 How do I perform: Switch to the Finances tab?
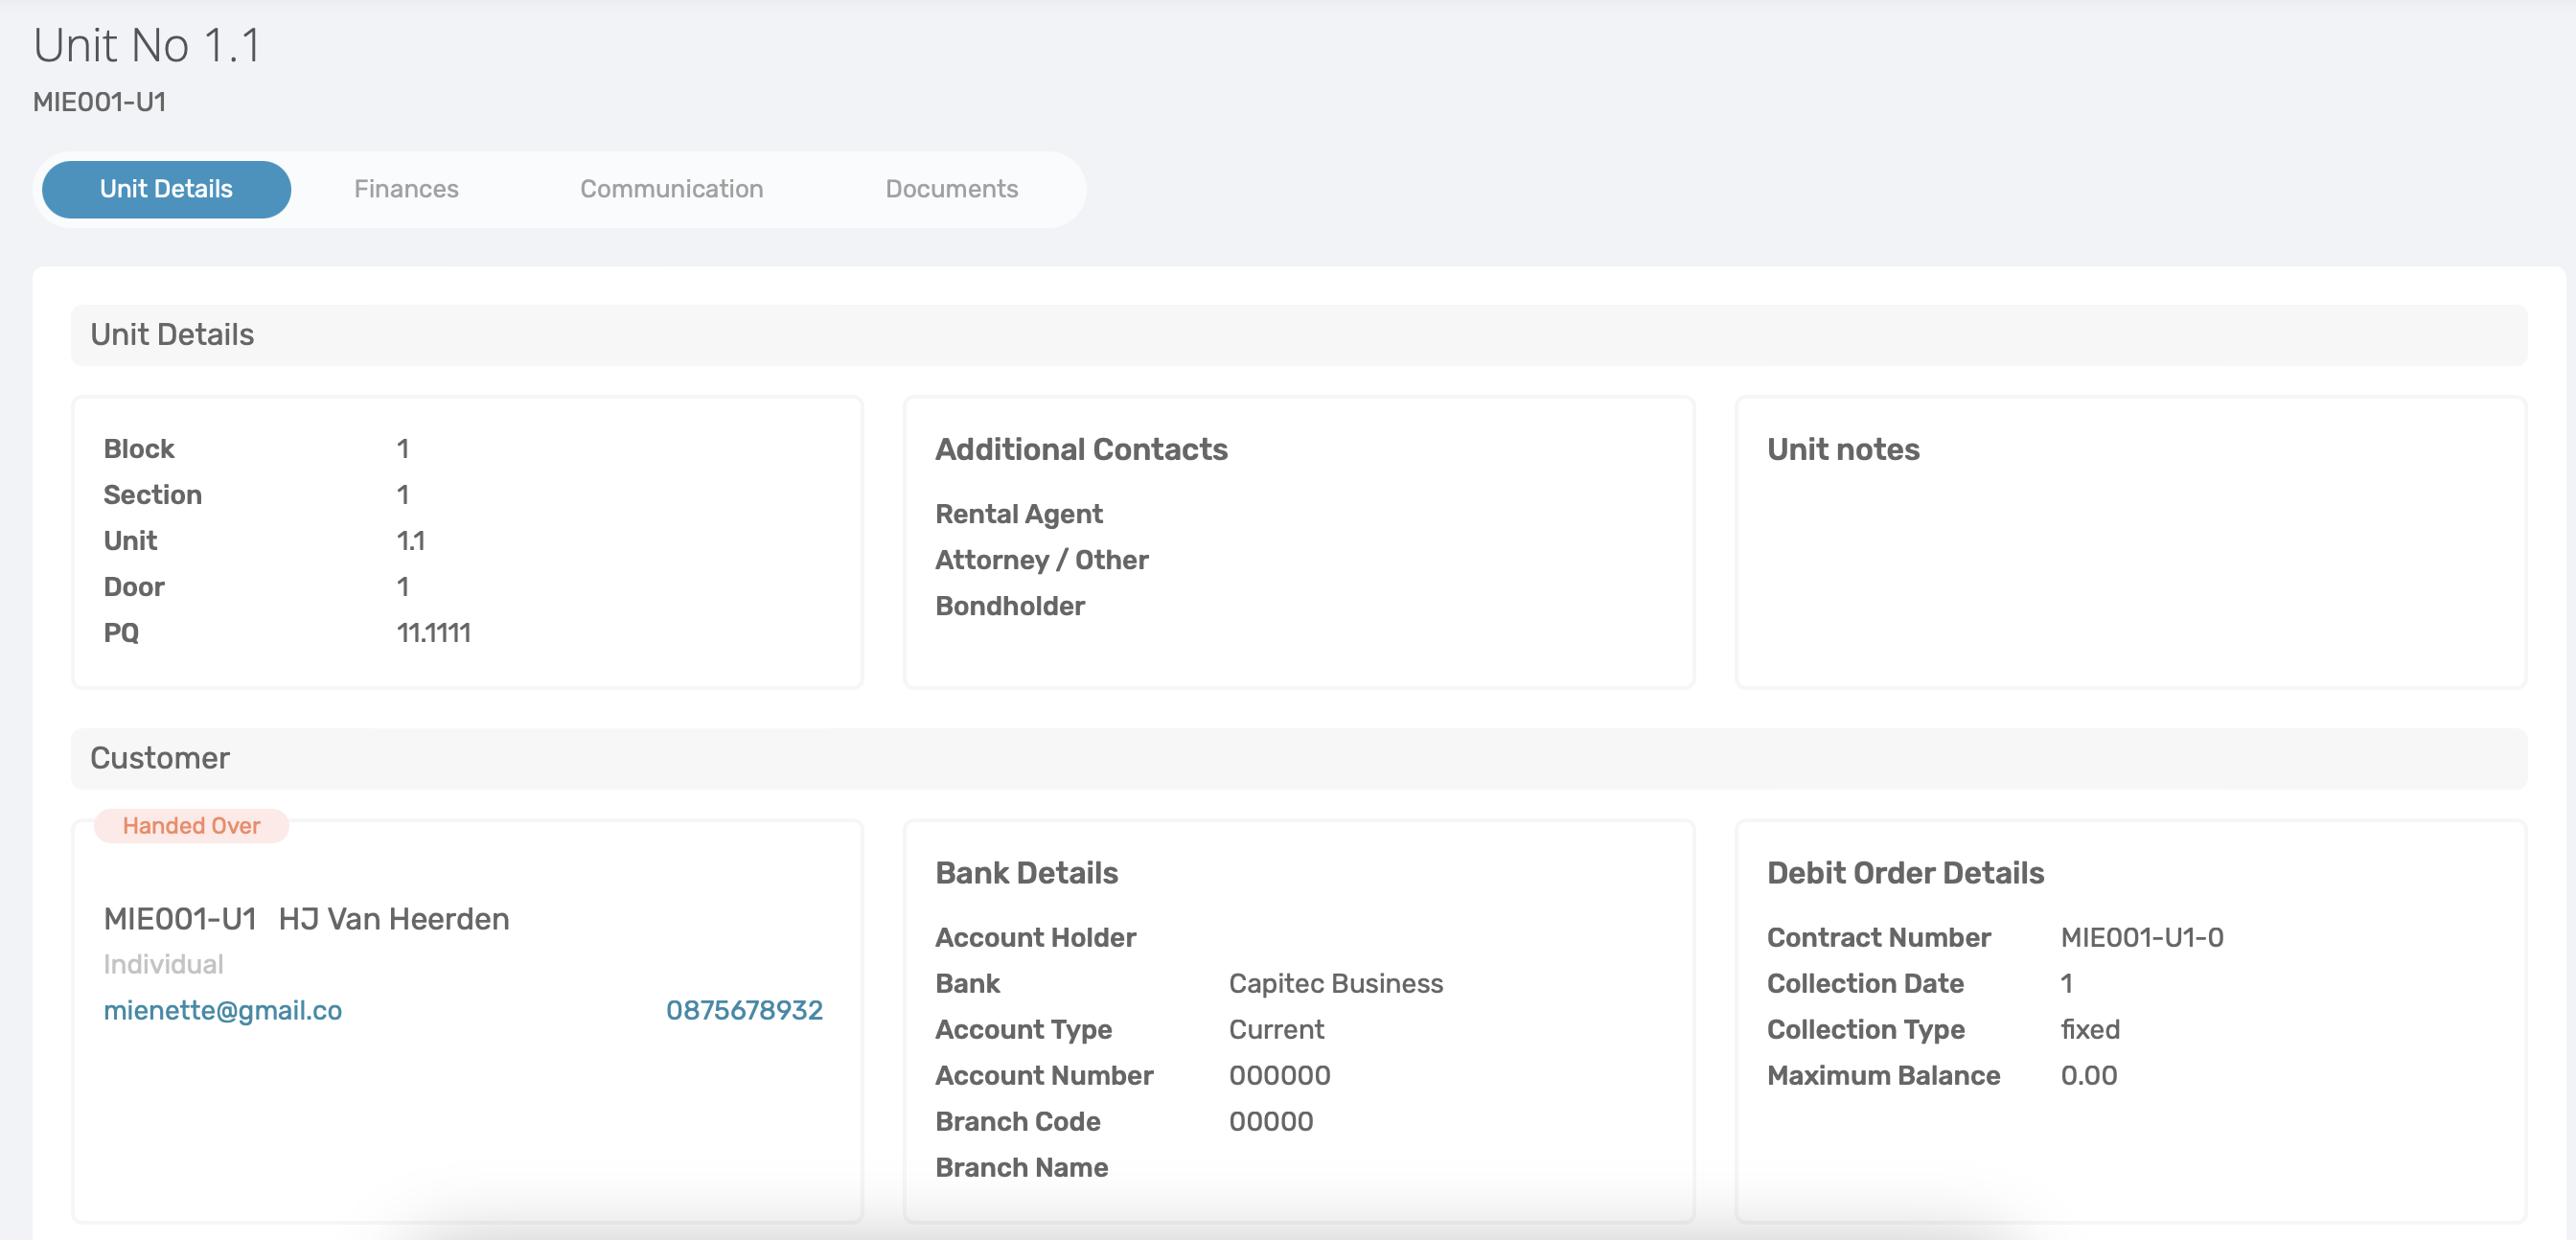406,189
